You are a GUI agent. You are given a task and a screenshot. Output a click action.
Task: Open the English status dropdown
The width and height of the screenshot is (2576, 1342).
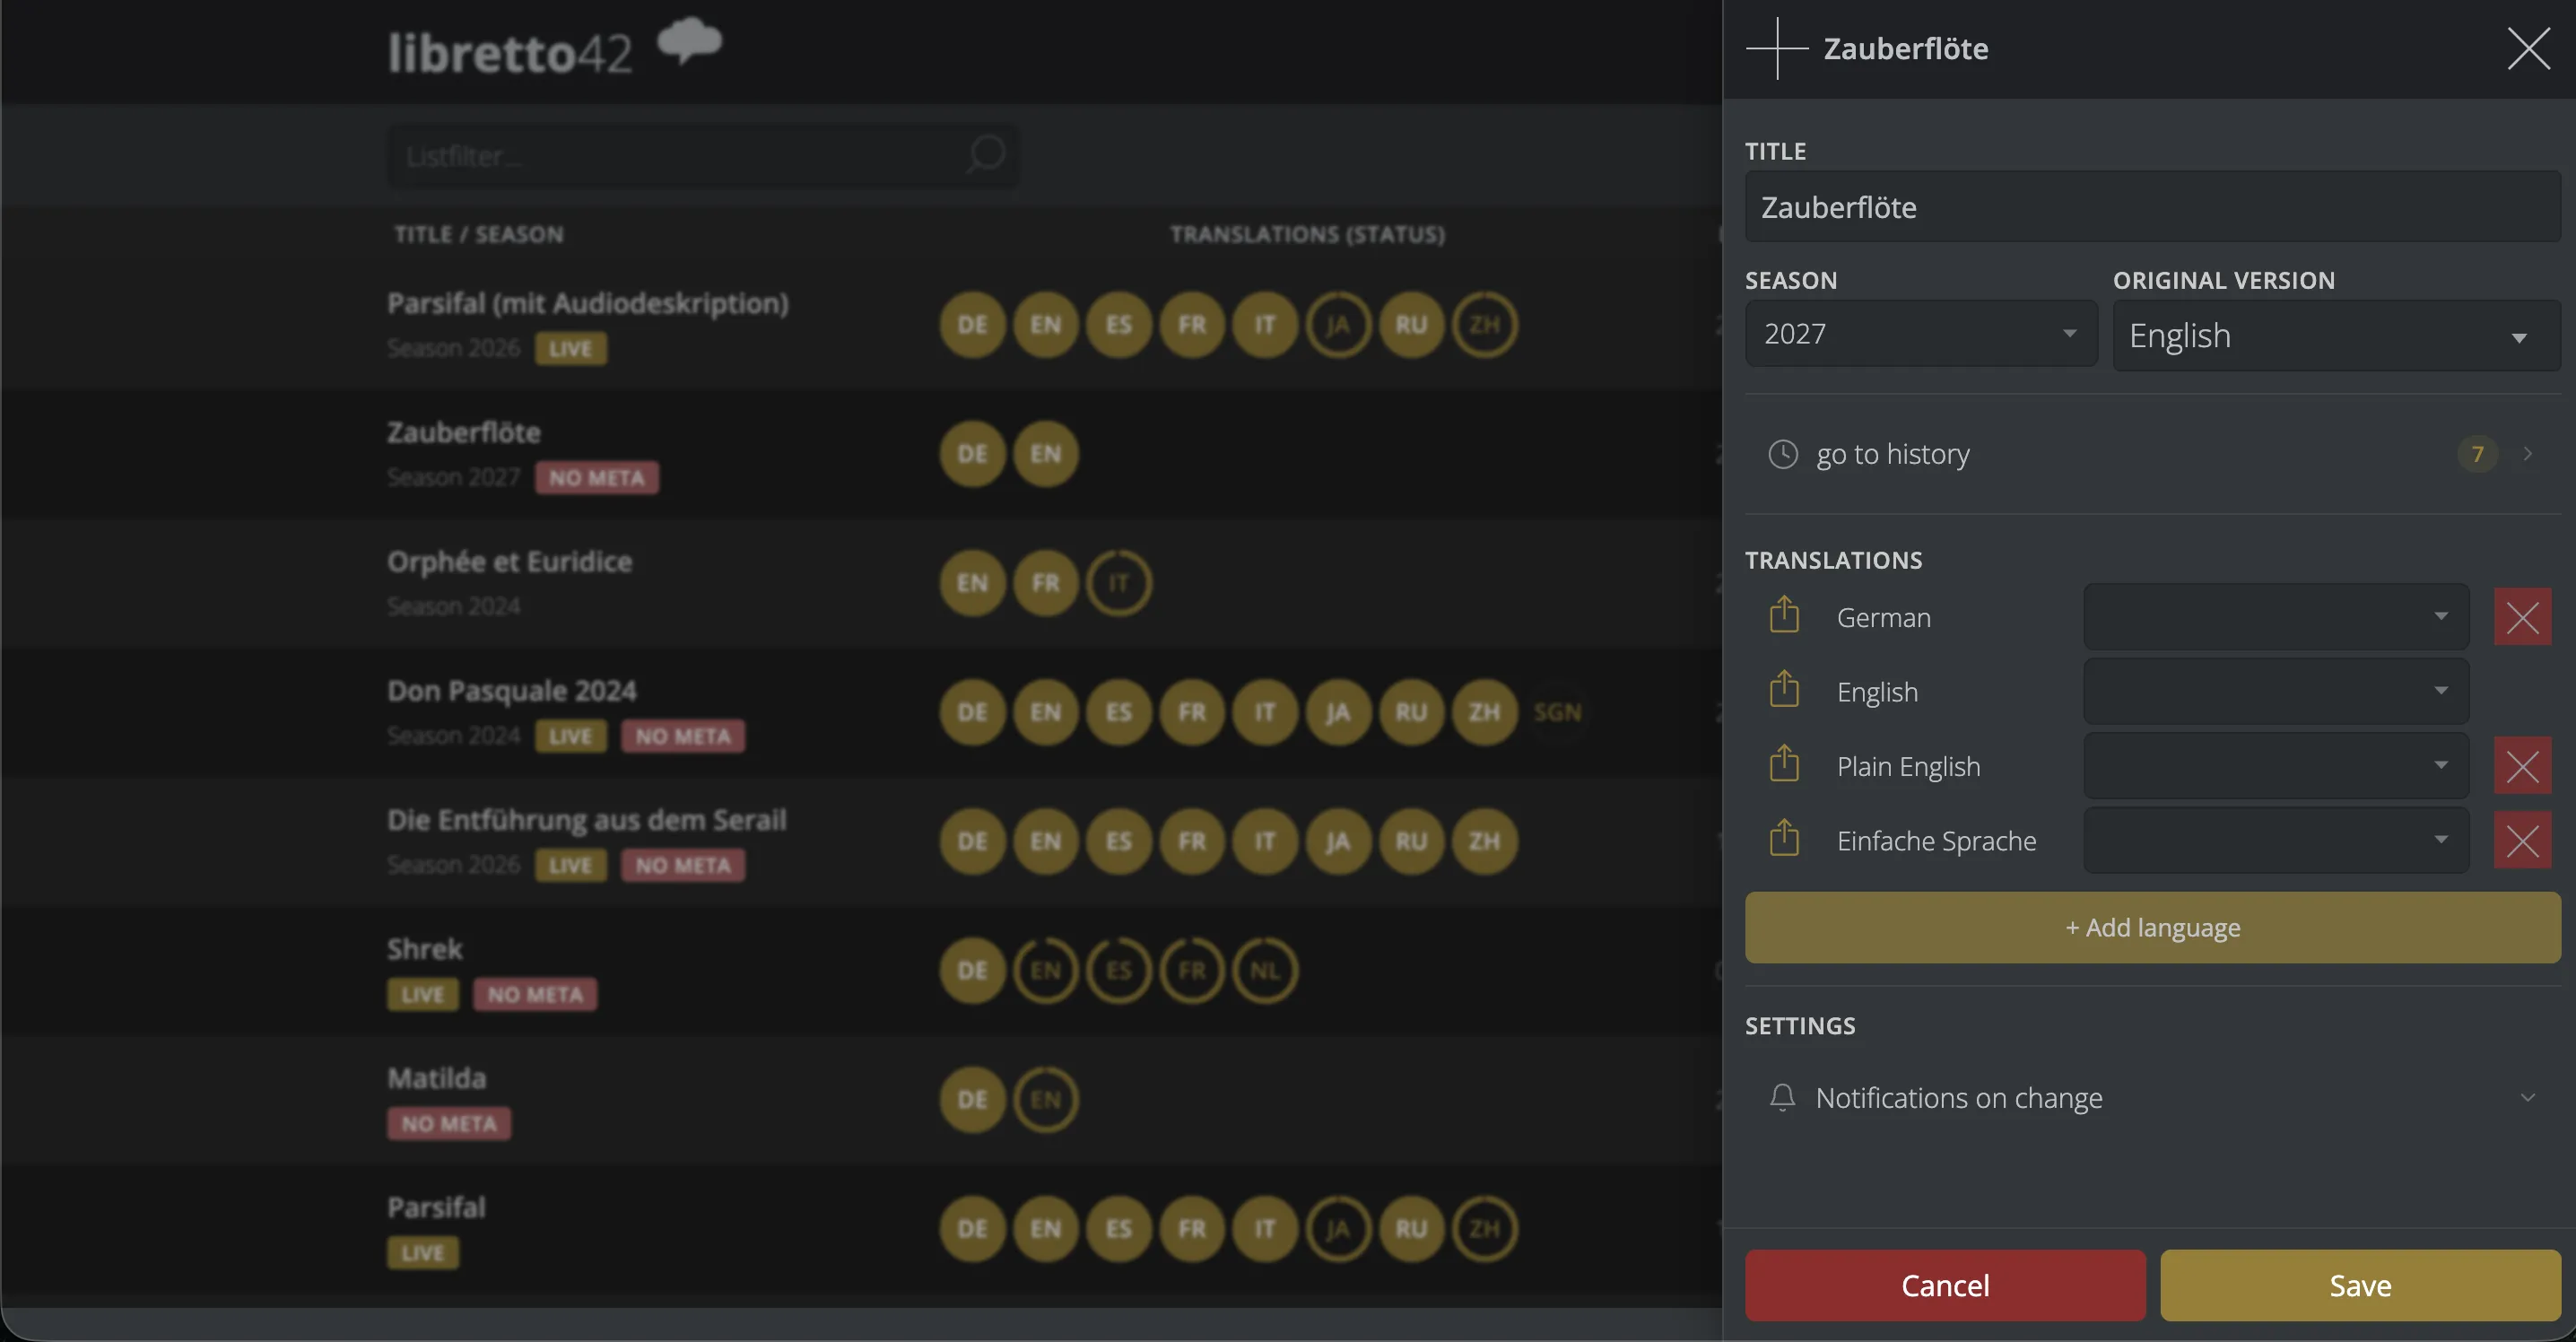[x=2276, y=691]
